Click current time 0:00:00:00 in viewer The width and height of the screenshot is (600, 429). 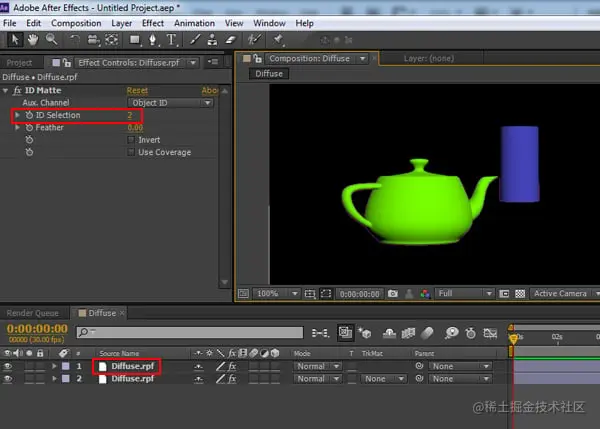coord(359,294)
